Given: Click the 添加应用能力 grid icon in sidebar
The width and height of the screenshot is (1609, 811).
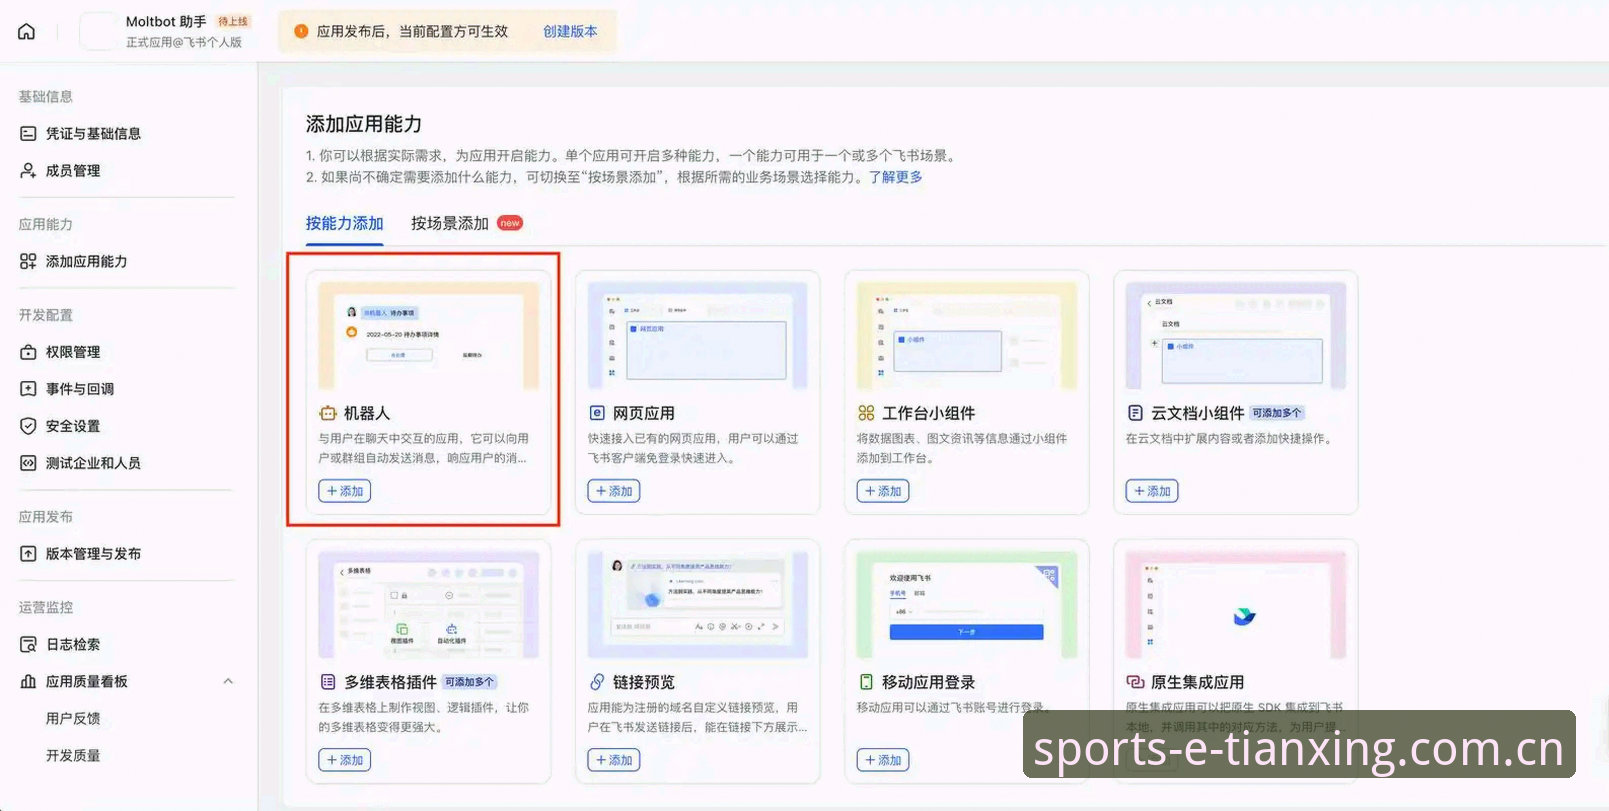Looking at the screenshot, I should (28, 261).
